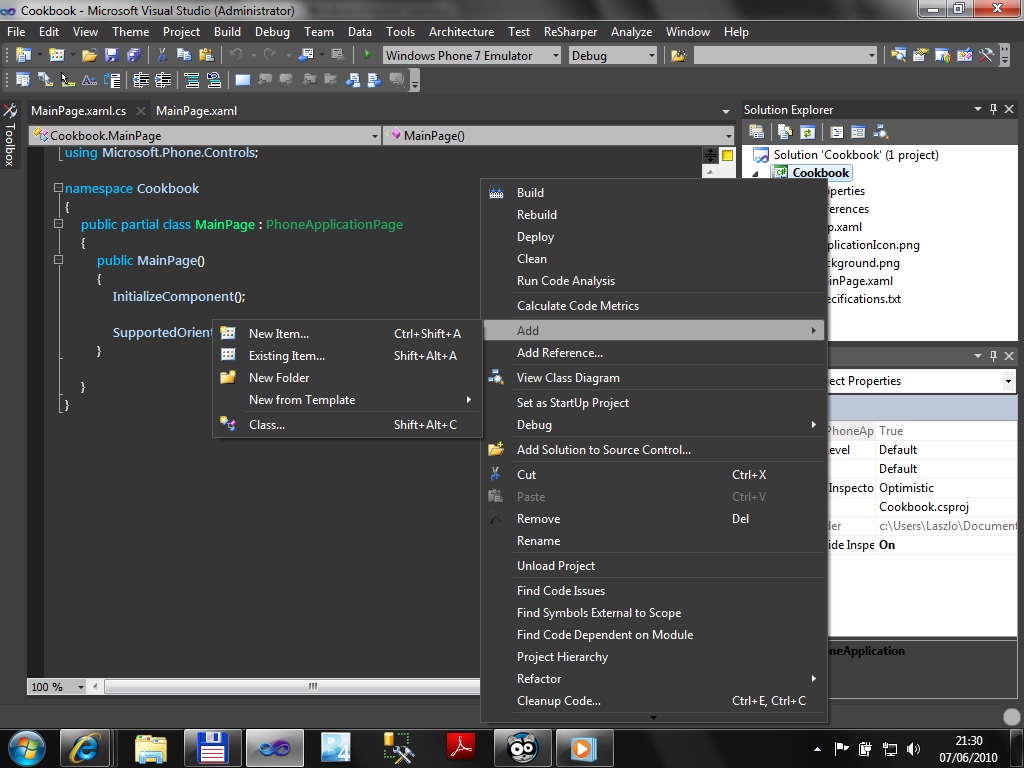The image size is (1024, 768).
Task: Click the Display Object Member List icon
Action: pos(23,80)
